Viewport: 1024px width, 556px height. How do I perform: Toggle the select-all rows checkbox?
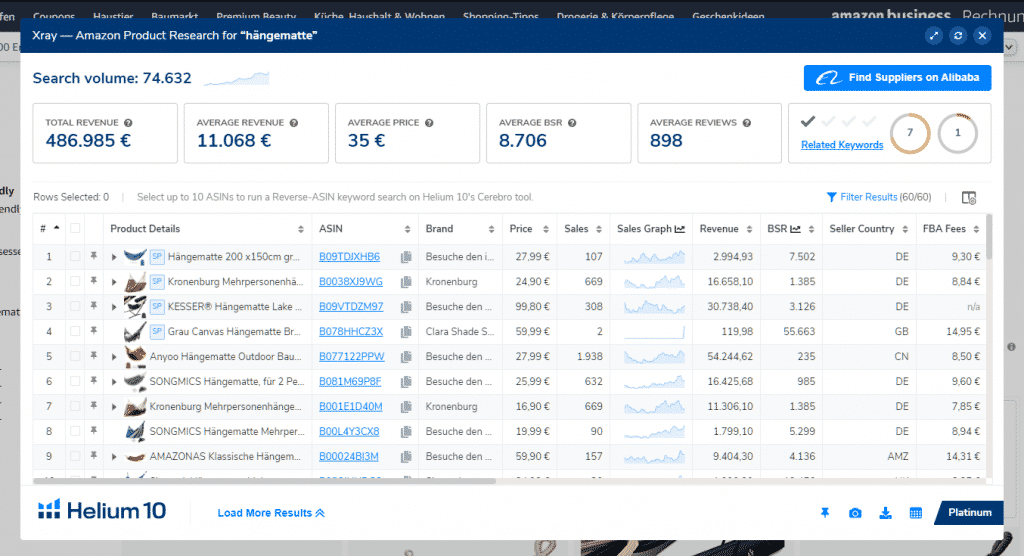tap(75, 229)
